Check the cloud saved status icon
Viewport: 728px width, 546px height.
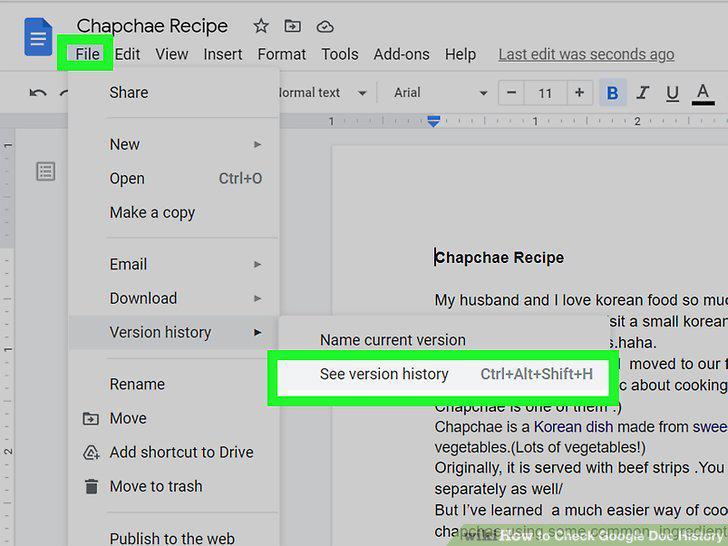[x=325, y=26]
